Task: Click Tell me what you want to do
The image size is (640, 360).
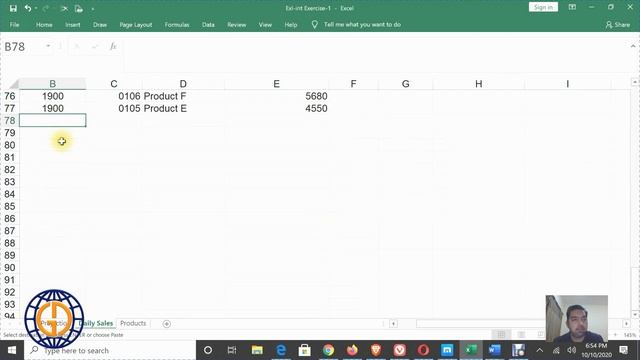Action: 362,24
